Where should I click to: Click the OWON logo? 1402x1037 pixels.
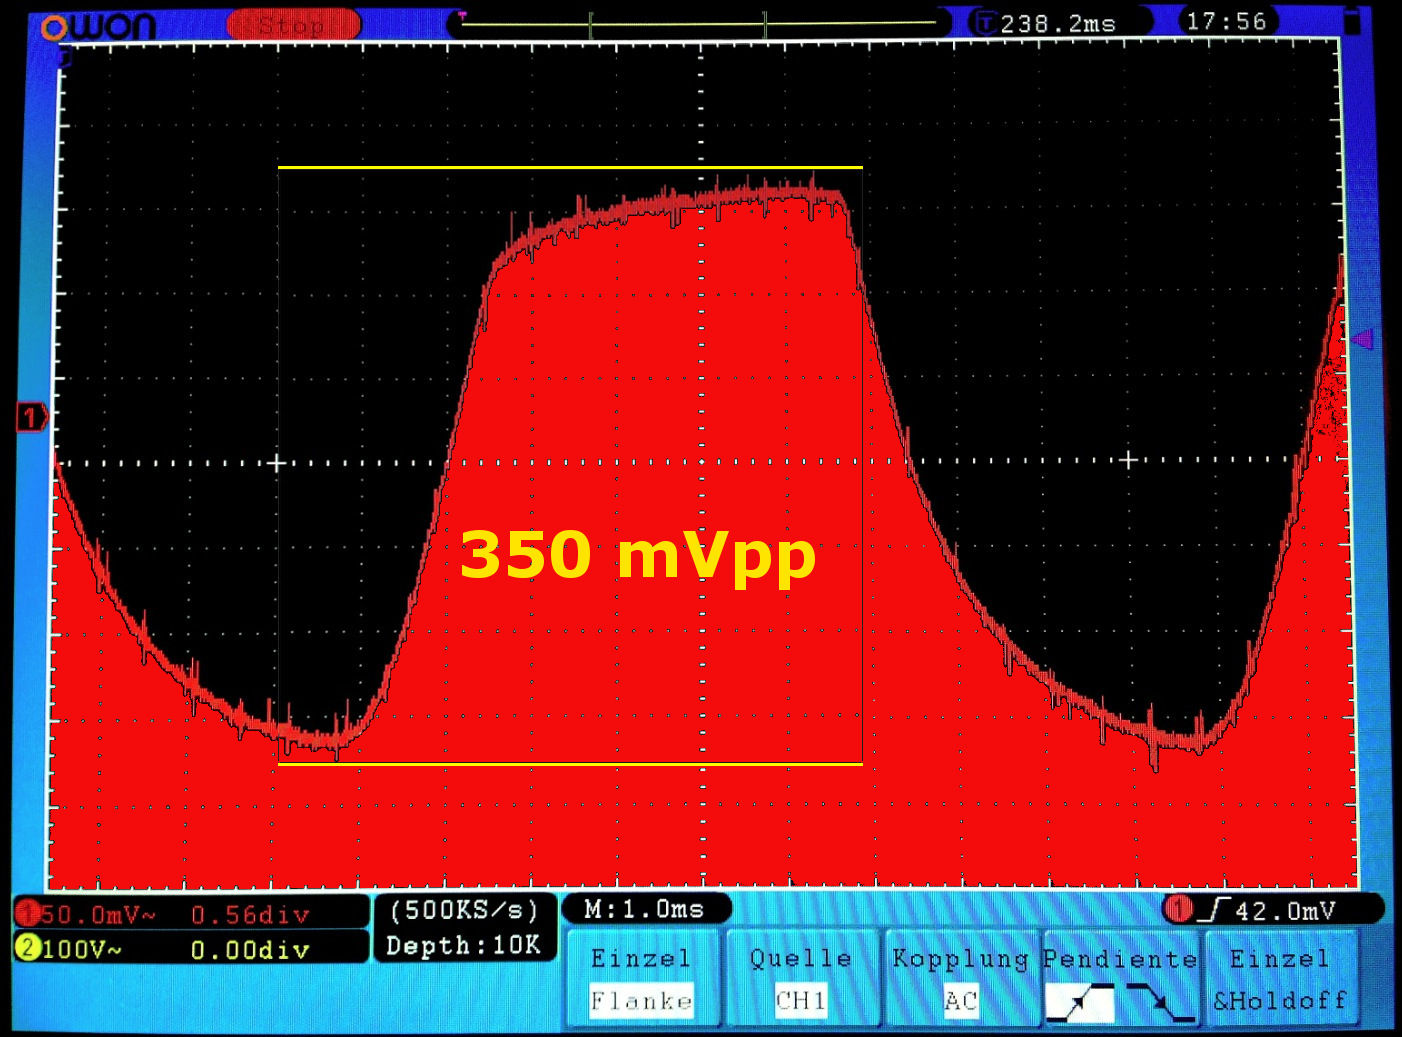[x=98, y=25]
